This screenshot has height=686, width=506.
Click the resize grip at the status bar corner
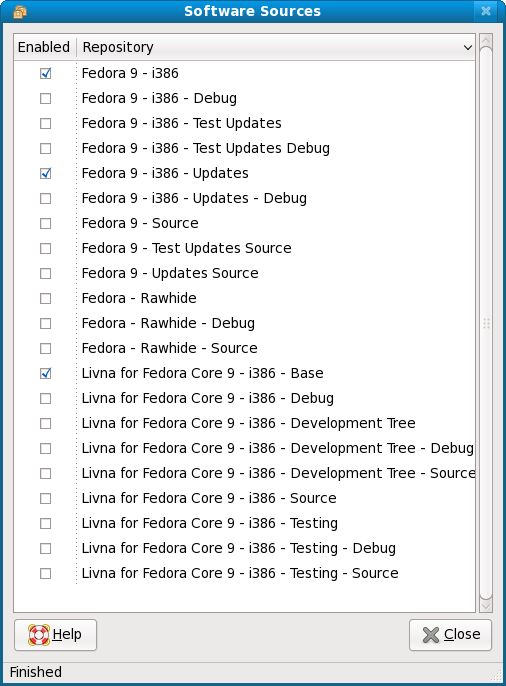click(x=497, y=676)
